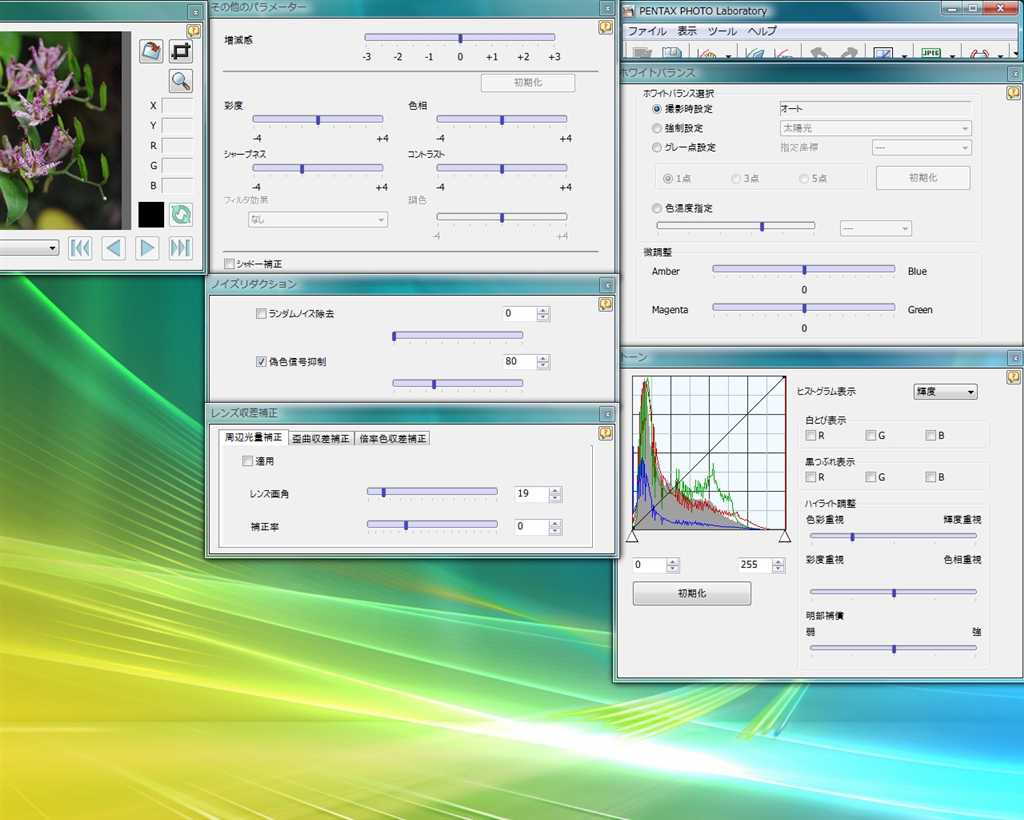The height and width of the screenshot is (820, 1024).
Task: Enable the R checkbox under 白とび表示
Action: (x=810, y=435)
